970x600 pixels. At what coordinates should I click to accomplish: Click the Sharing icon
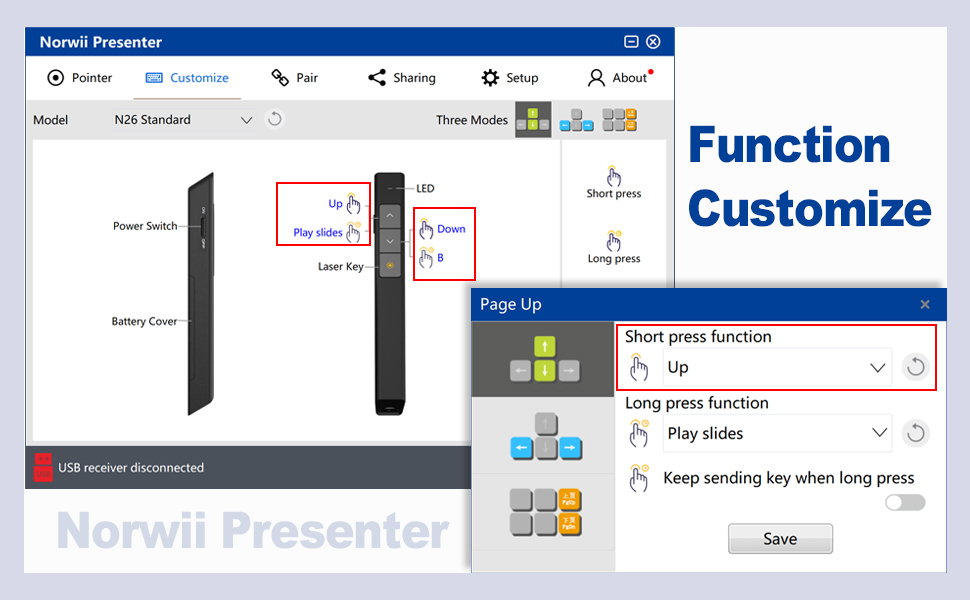click(x=378, y=77)
